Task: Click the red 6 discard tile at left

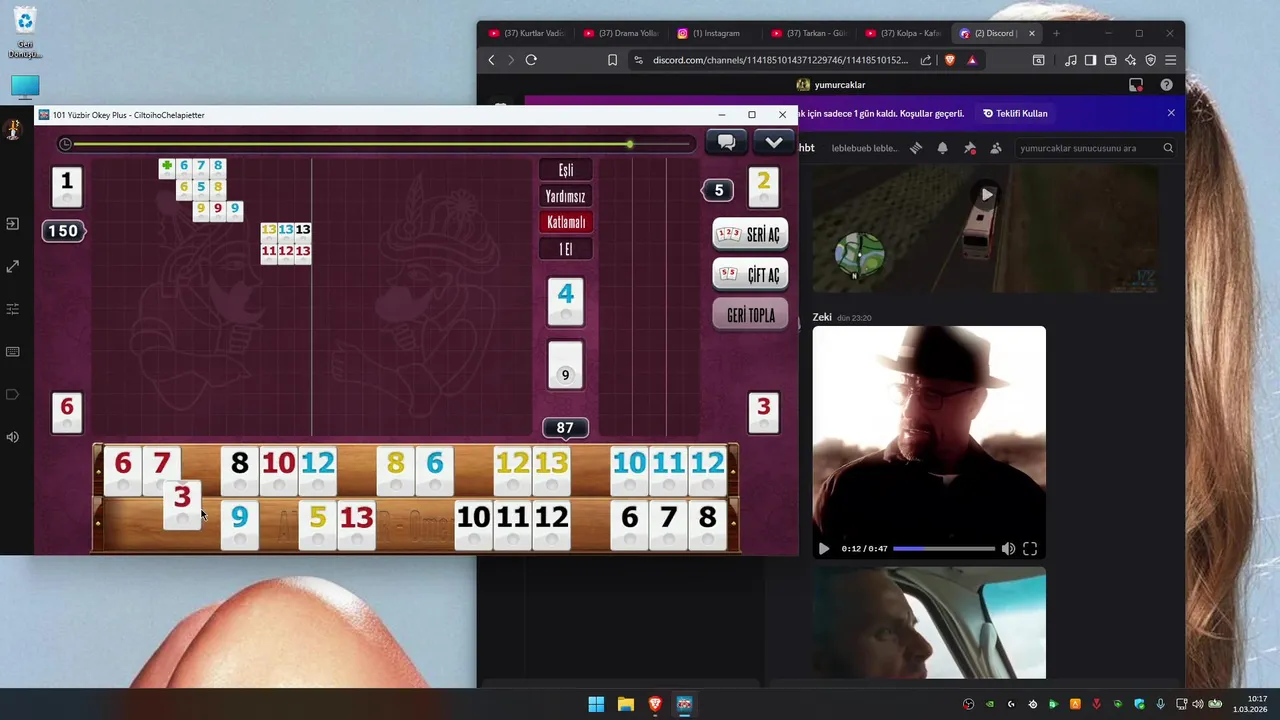Action: coord(67,412)
